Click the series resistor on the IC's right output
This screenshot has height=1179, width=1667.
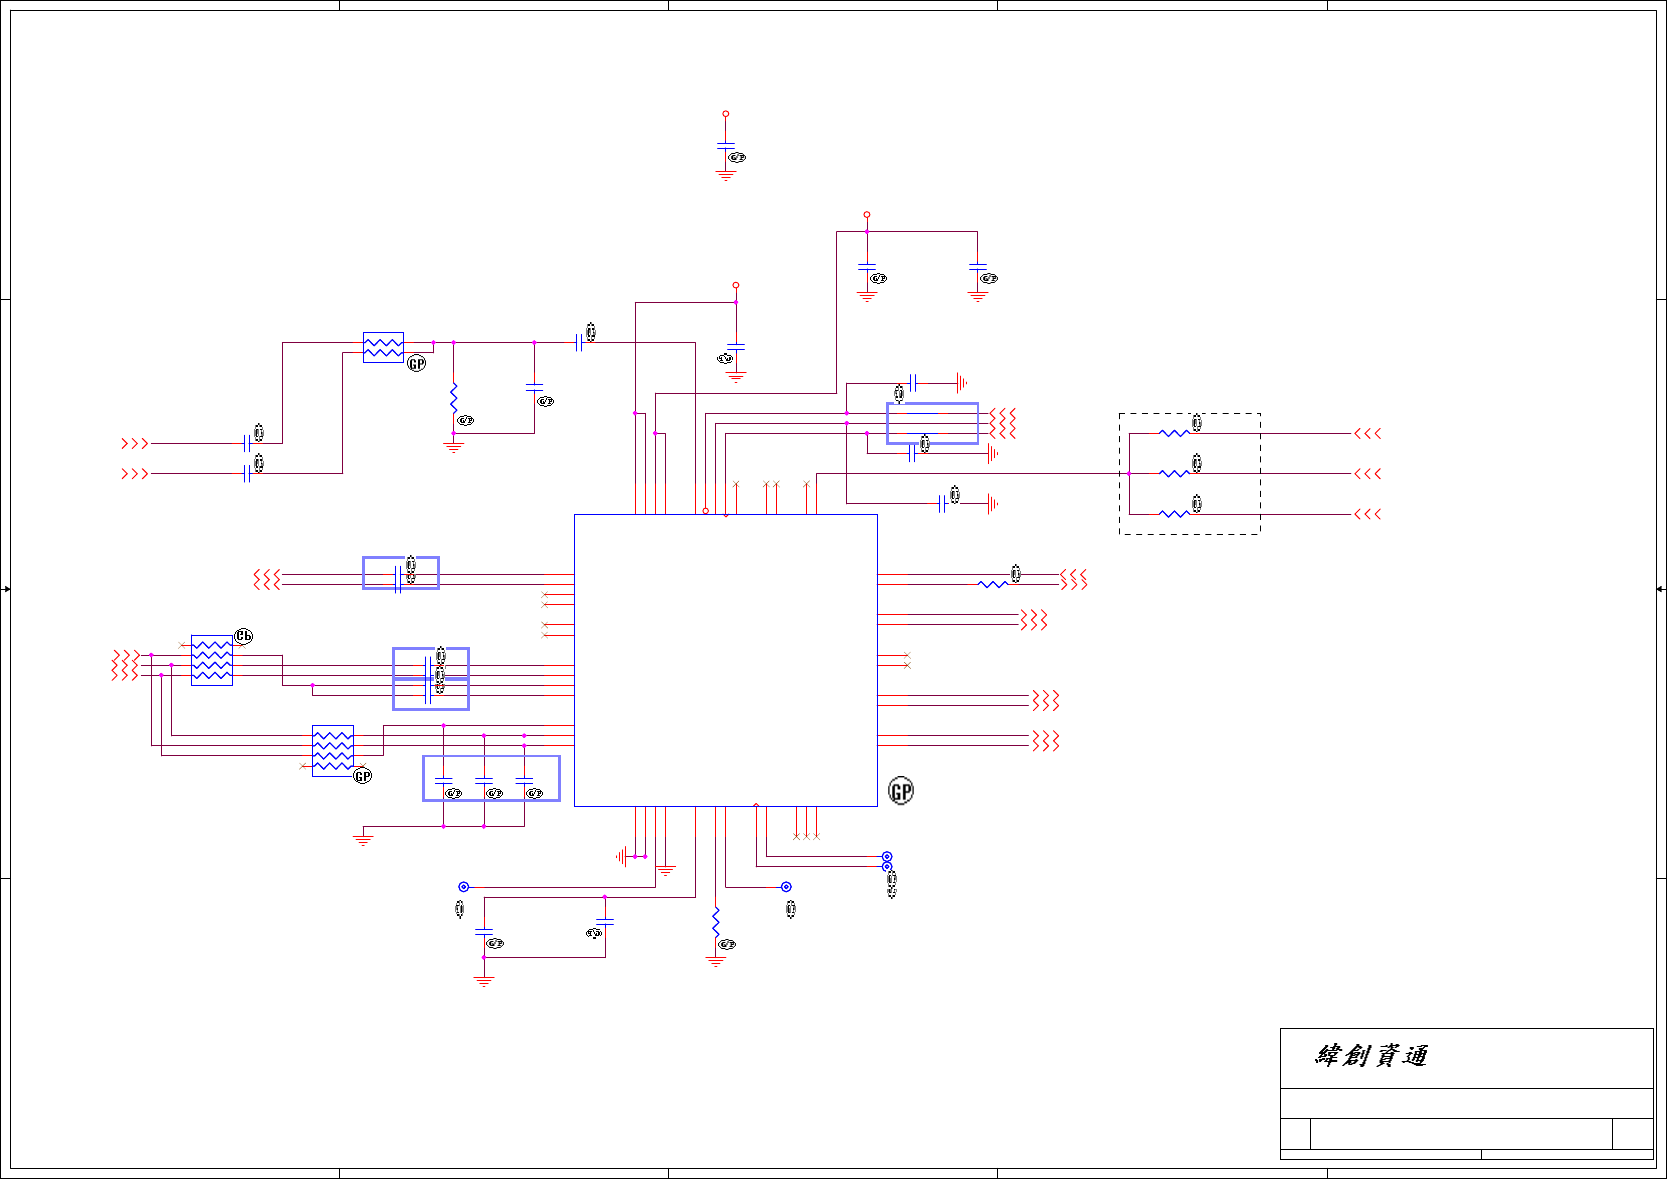click(x=993, y=584)
